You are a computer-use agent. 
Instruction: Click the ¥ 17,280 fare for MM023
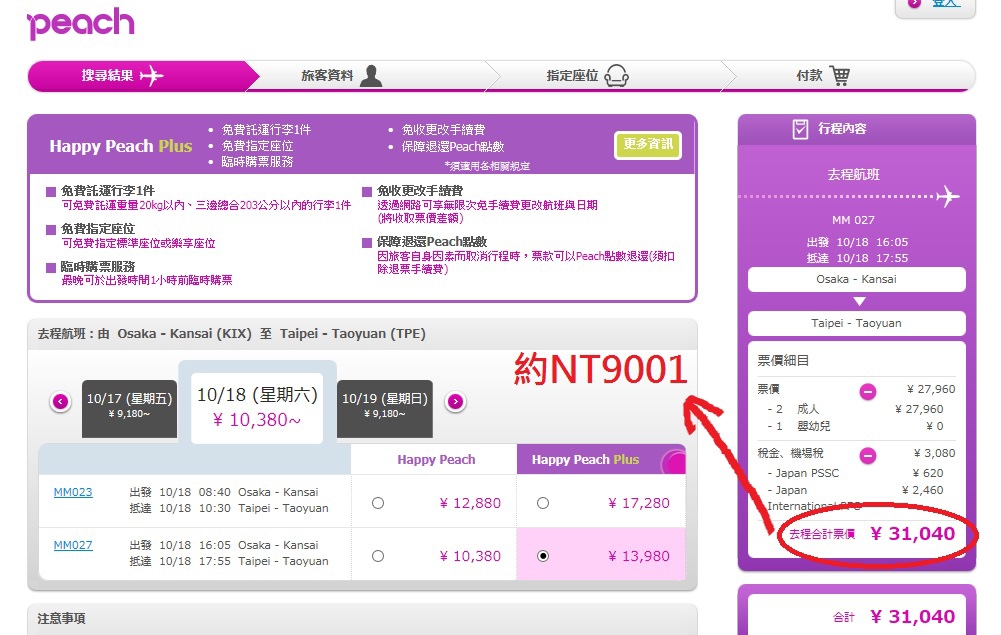(639, 503)
